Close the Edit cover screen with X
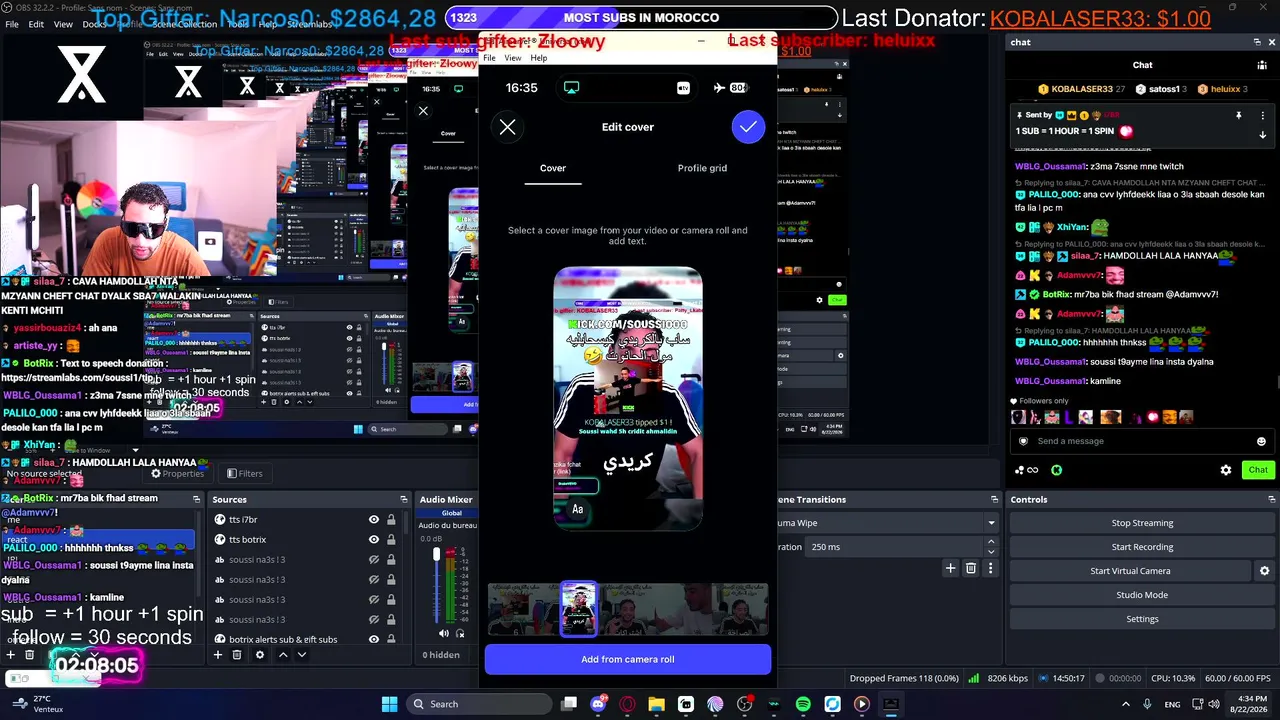 [x=508, y=127]
